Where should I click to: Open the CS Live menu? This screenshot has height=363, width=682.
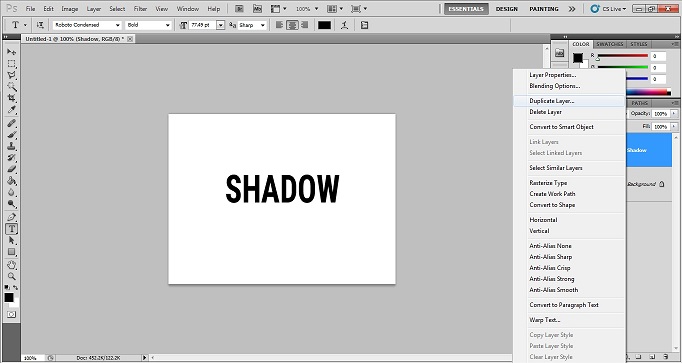tap(608, 9)
